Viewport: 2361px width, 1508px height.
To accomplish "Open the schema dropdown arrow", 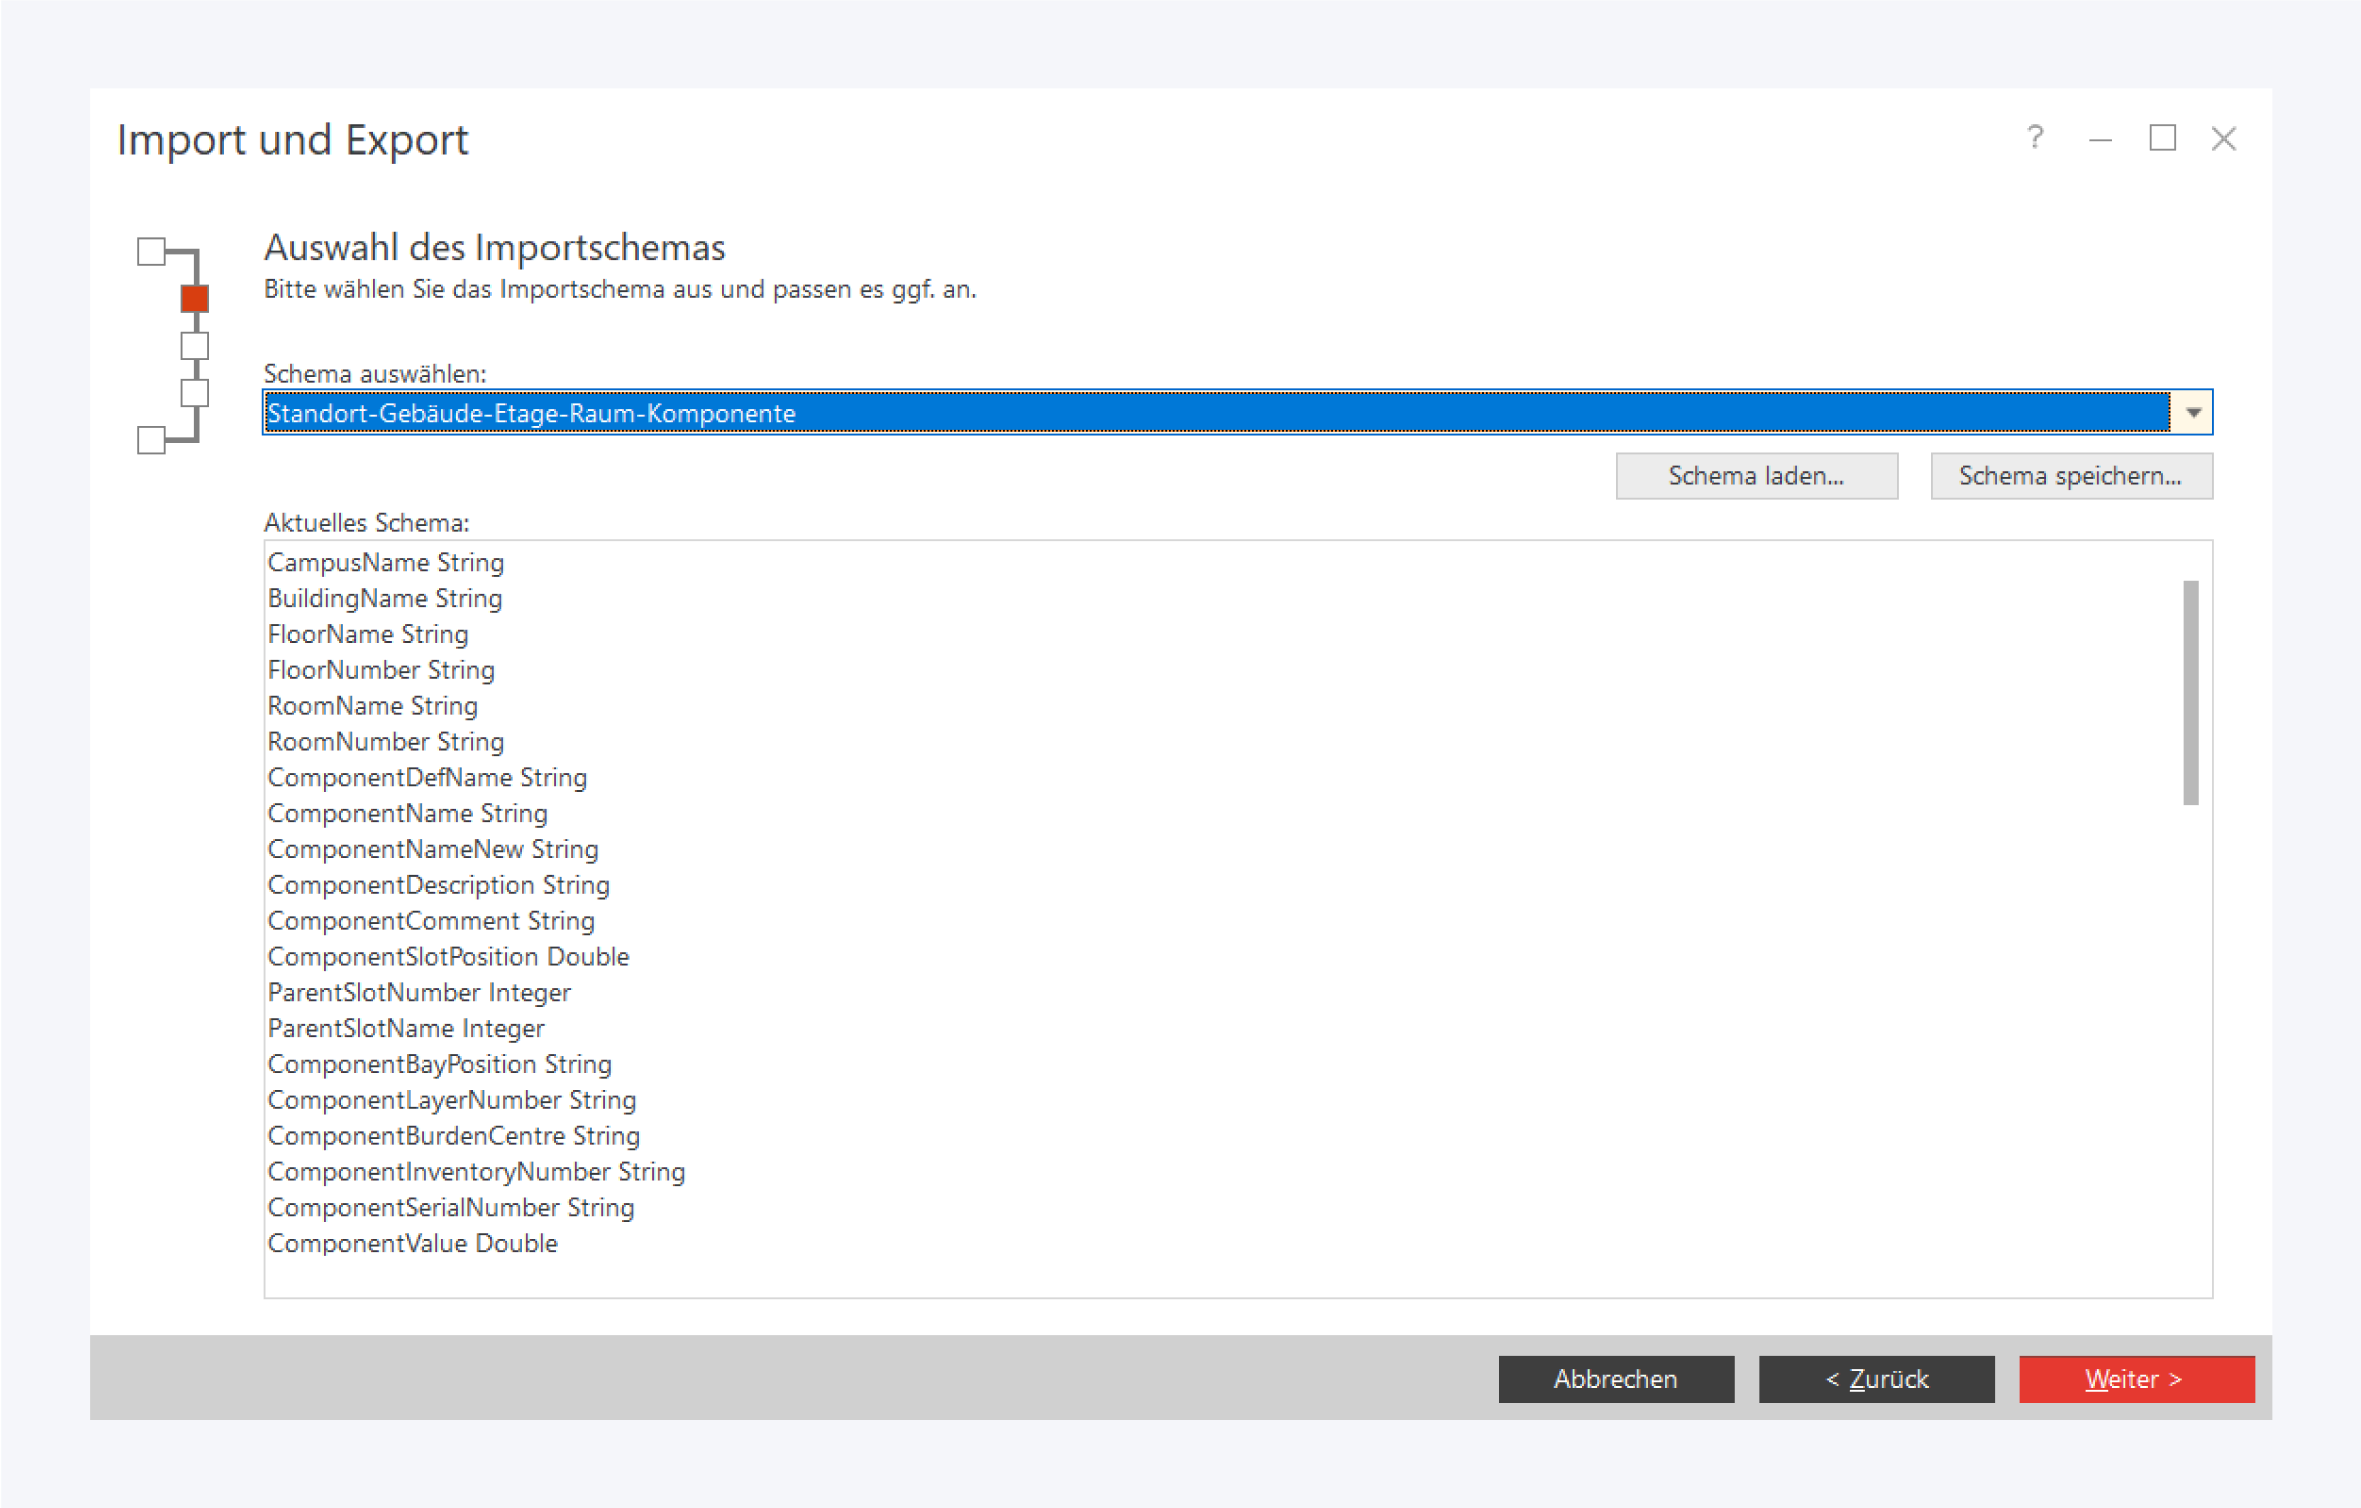I will (2193, 413).
